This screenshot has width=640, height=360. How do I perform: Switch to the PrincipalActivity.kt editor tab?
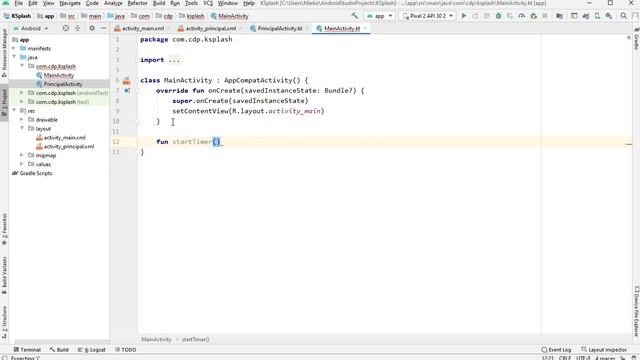click(280, 29)
